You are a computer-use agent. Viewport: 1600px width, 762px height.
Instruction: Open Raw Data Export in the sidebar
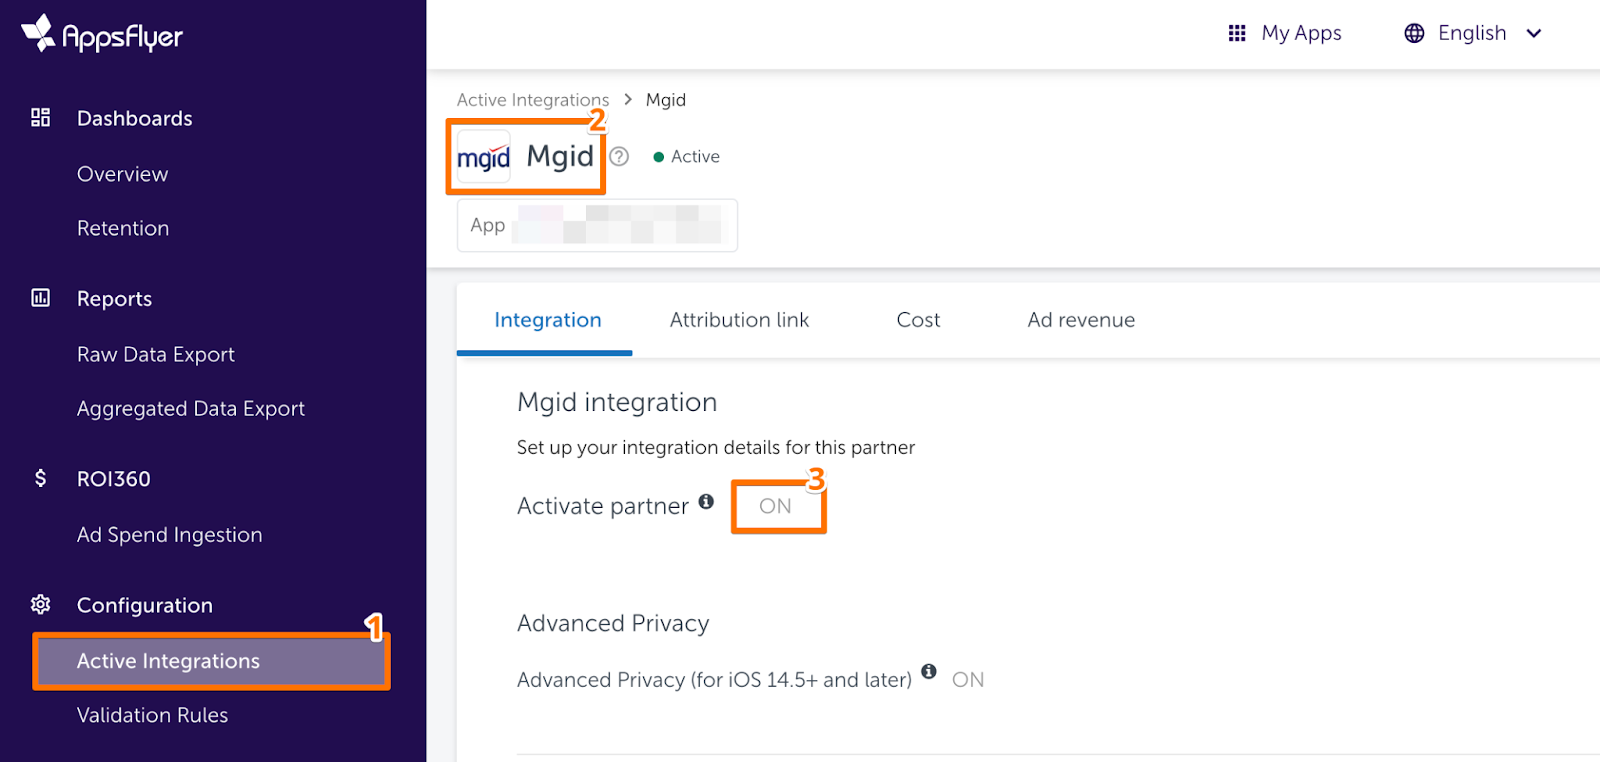[156, 354]
